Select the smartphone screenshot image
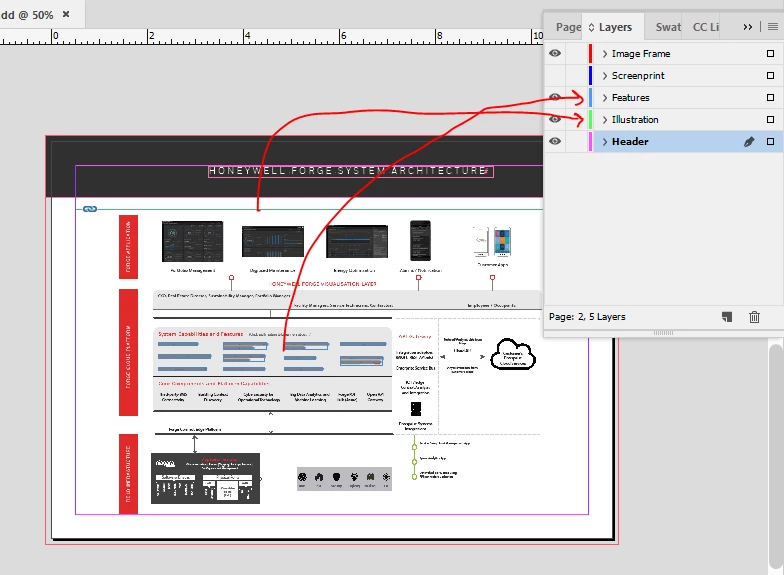Viewport: 784px width, 575px height. 420,240
